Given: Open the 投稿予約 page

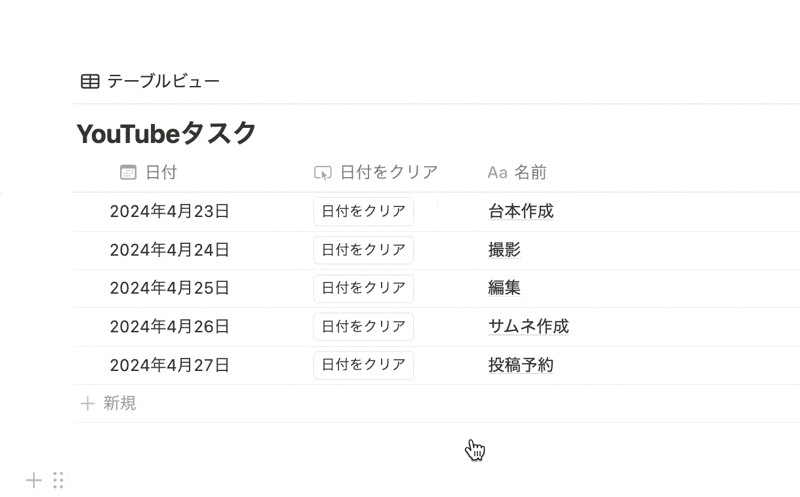Looking at the screenshot, I should click(x=521, y=365).
